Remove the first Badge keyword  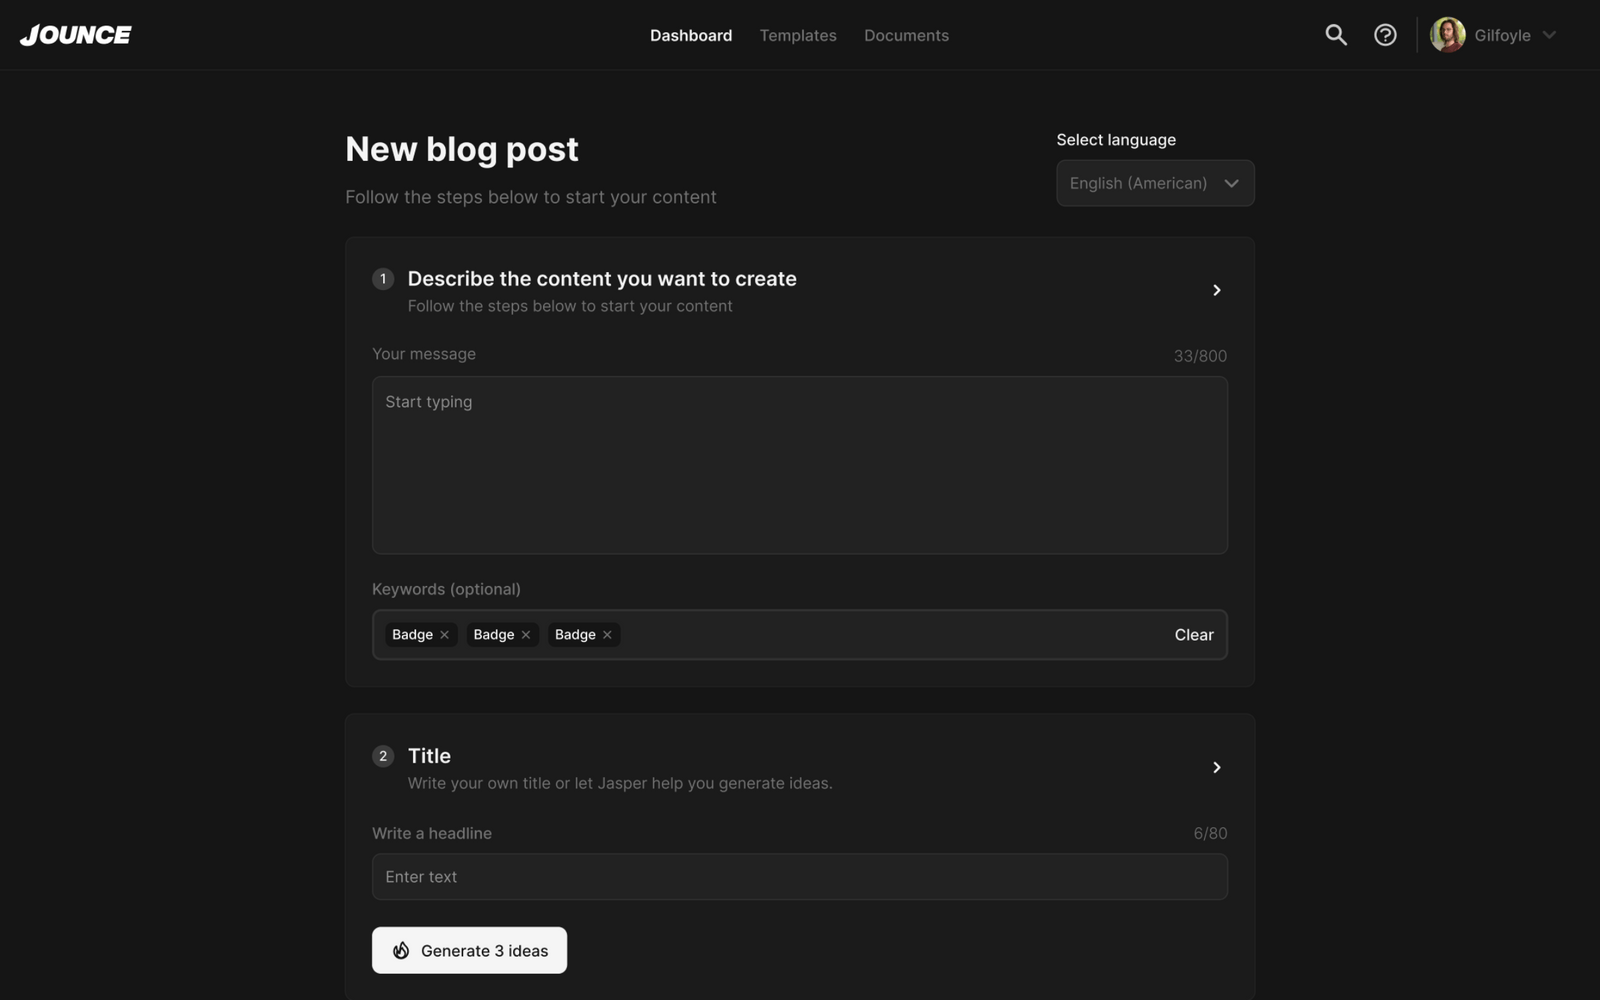point(445,634)
